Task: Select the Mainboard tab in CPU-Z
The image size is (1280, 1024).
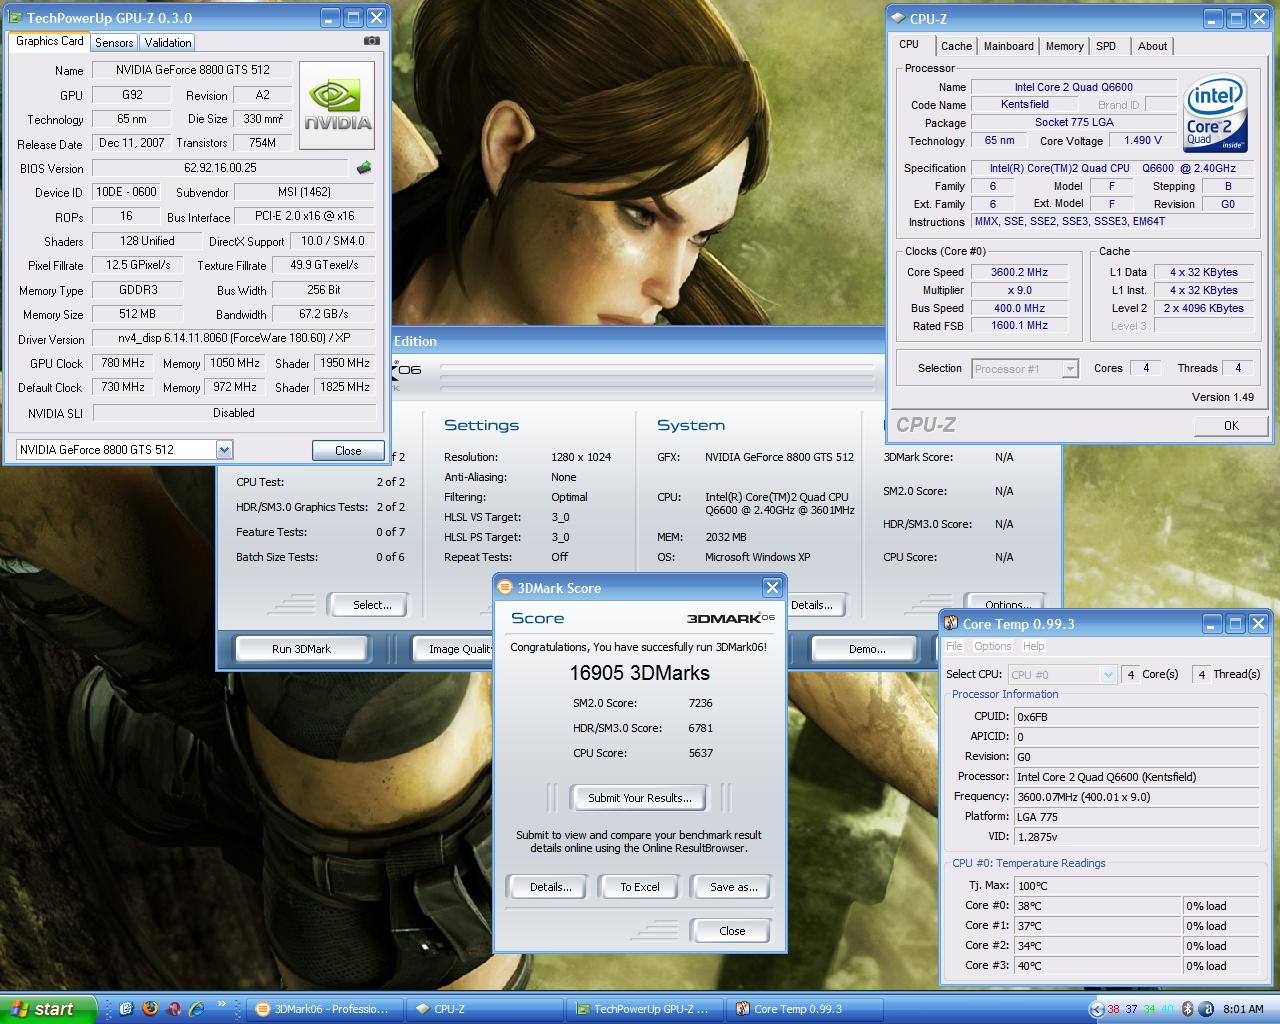Action: (1008, 46)
